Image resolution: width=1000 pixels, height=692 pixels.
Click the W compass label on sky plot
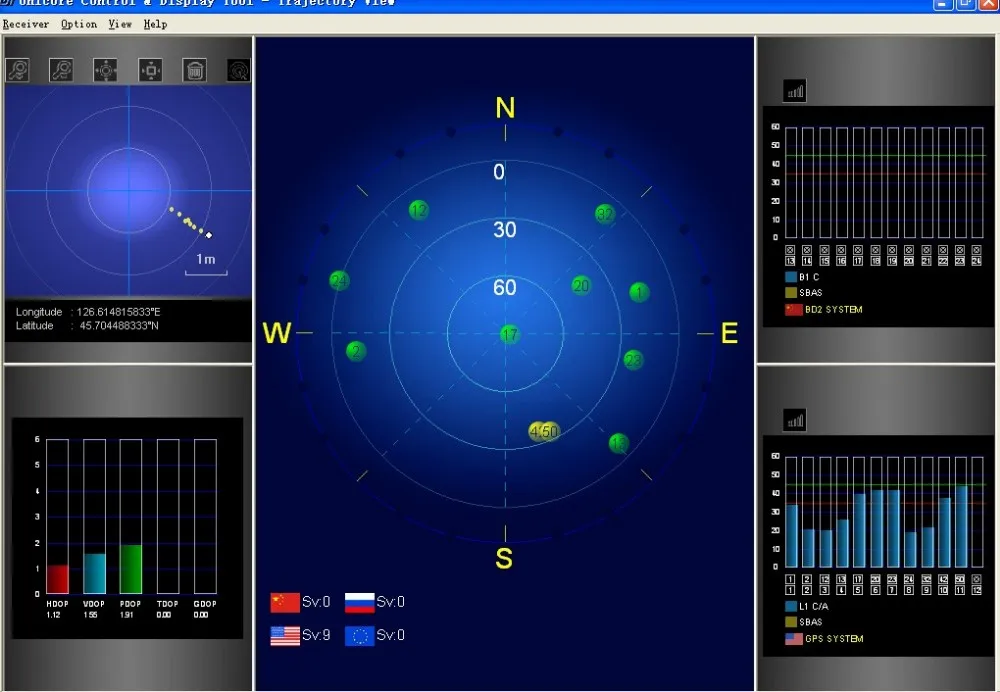coord(277,333)
